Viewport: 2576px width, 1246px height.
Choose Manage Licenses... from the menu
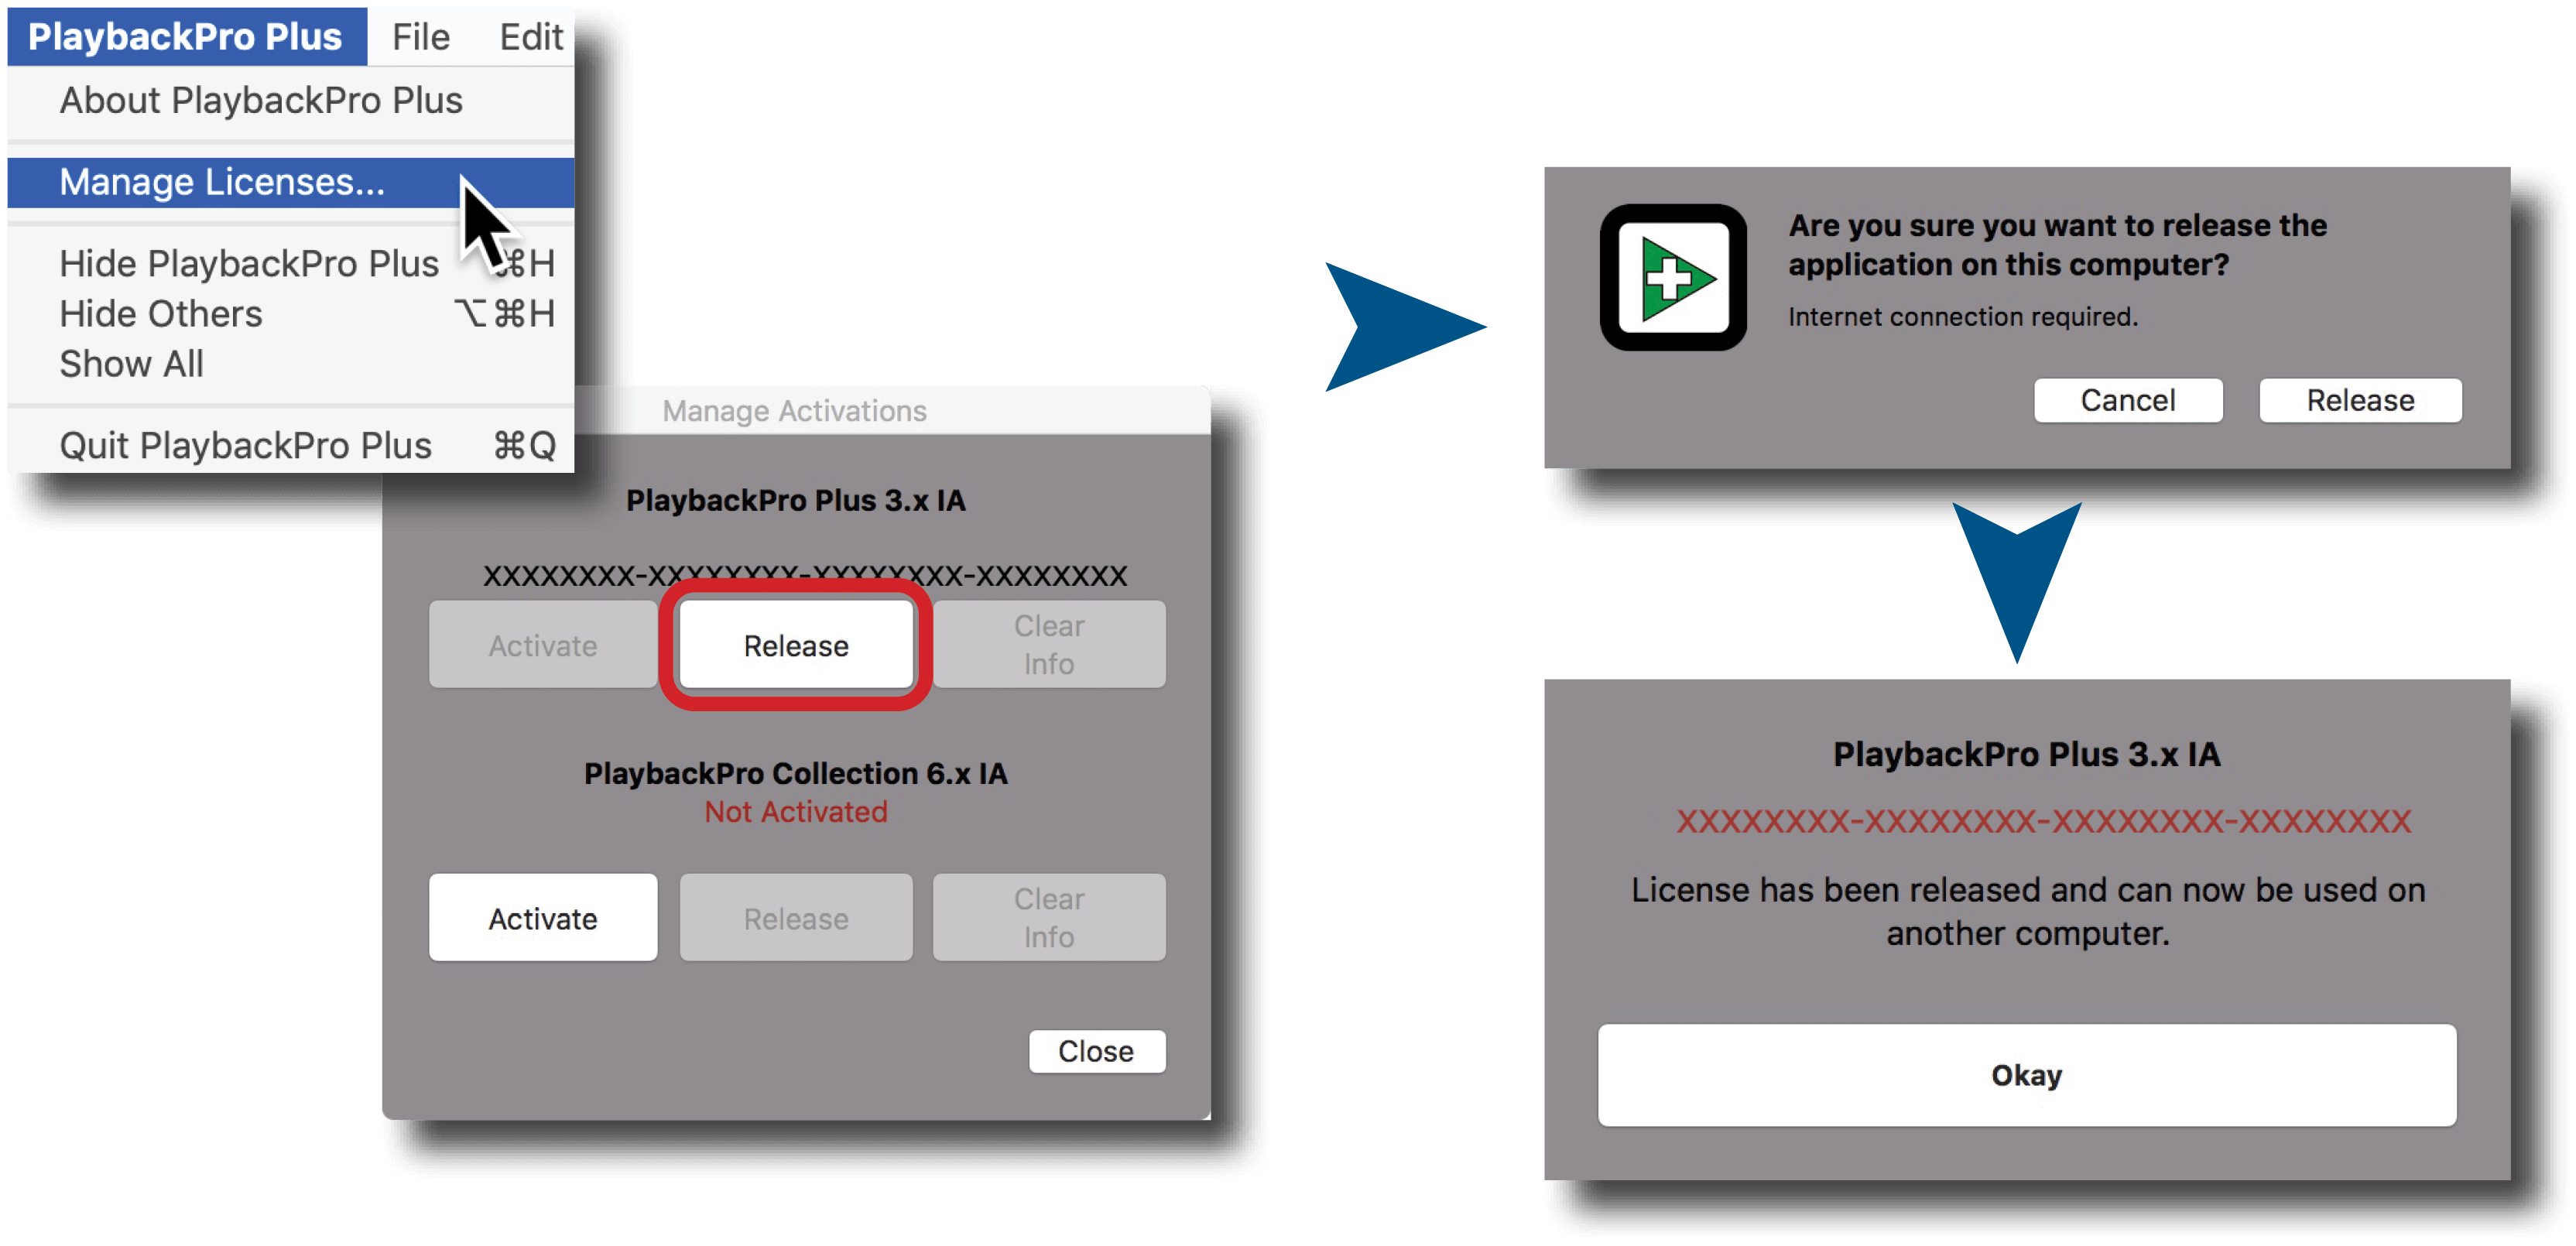290,182
